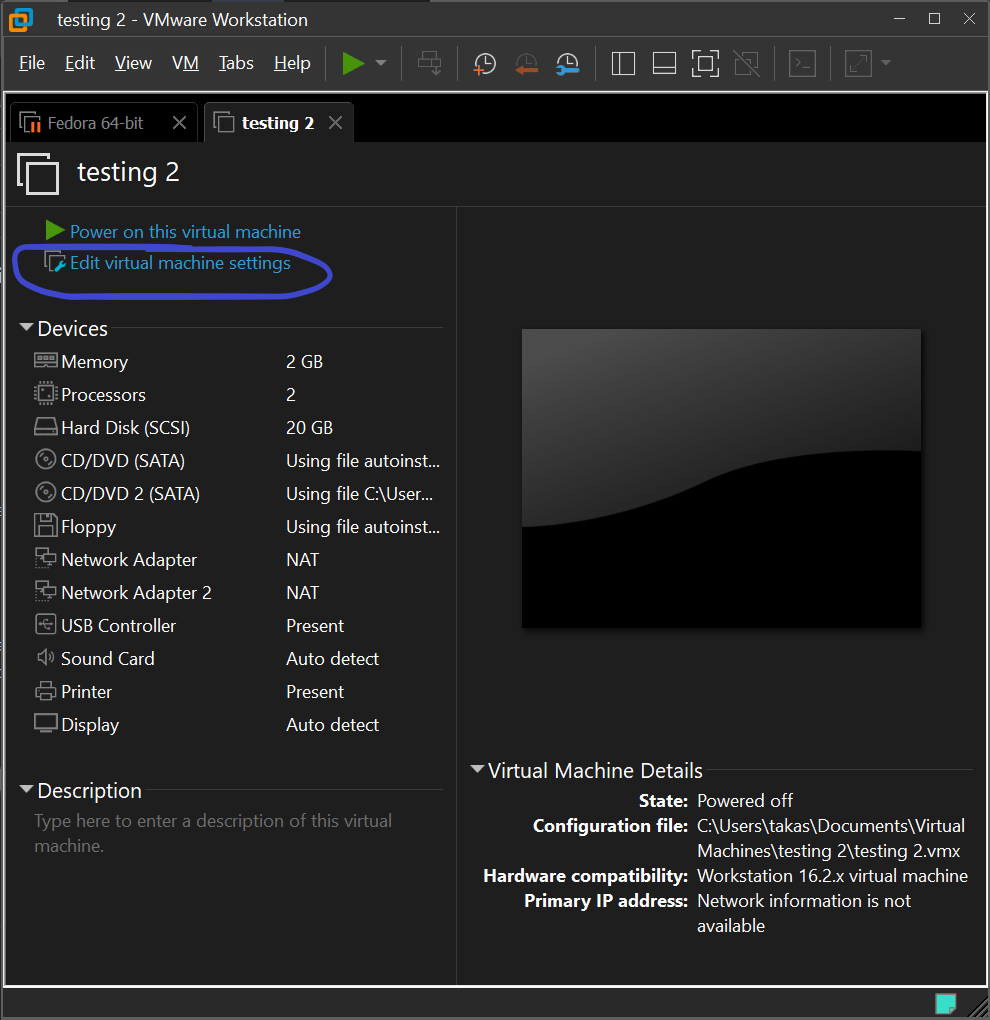Screen dimensions: 990x1020
Task: Open the Tabs menu
Action: click(236, 63)
